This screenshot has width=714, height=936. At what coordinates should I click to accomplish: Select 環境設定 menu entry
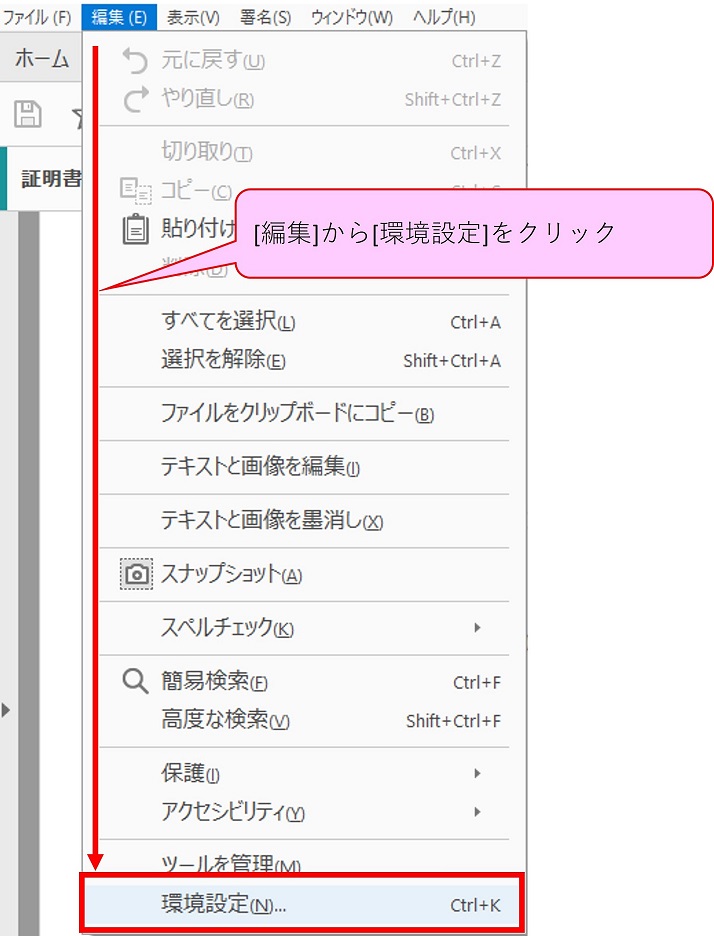coord(224,905)
